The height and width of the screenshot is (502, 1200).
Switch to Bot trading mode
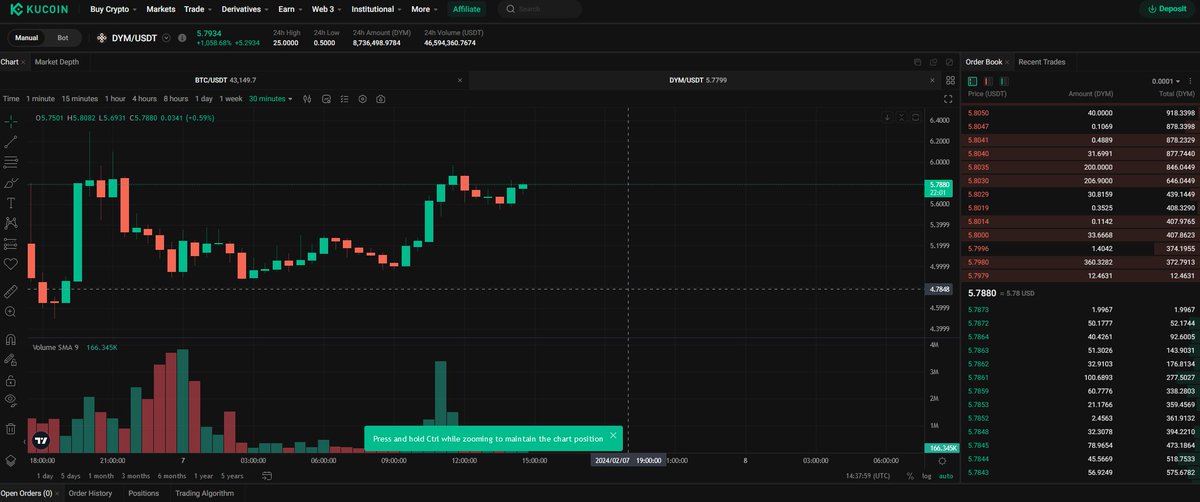click(63, 38)
